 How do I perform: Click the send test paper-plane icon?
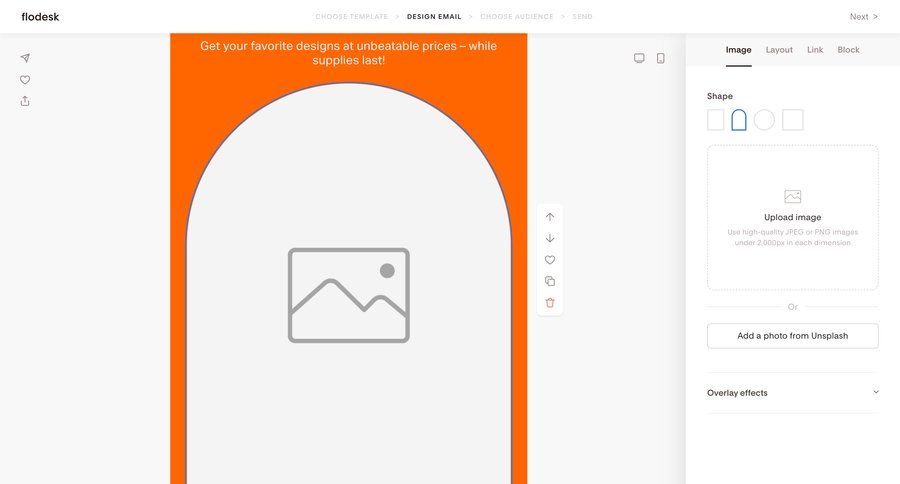(x=25, y=58)
